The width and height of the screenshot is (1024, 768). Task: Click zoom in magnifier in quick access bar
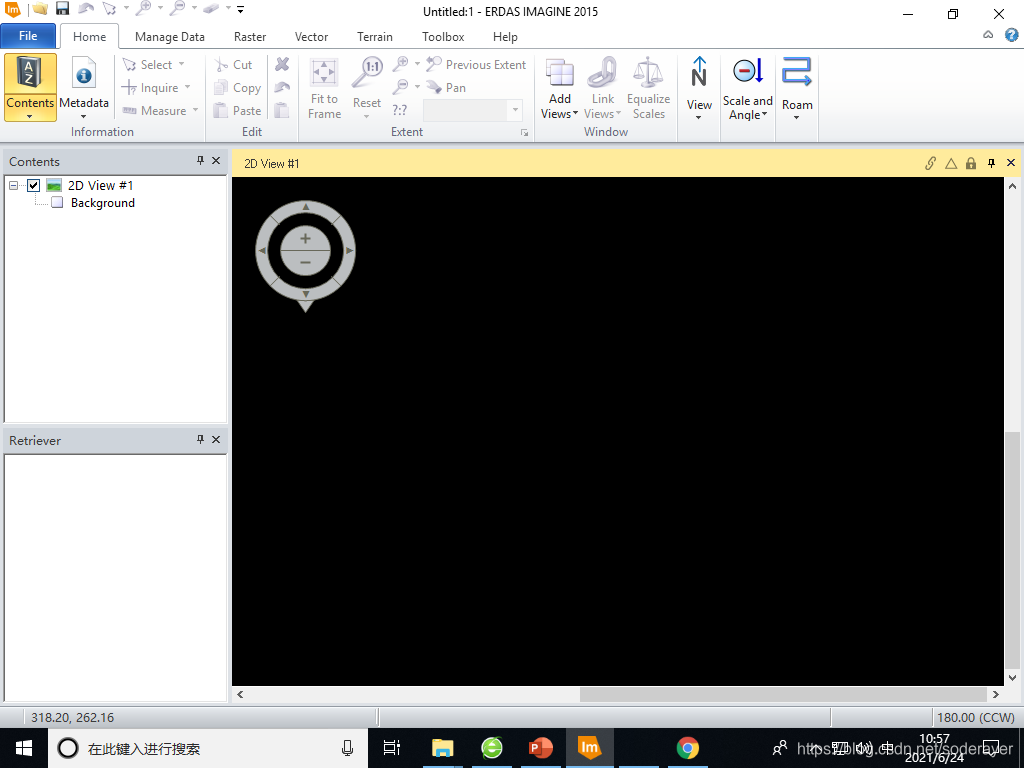click(143, 8)
